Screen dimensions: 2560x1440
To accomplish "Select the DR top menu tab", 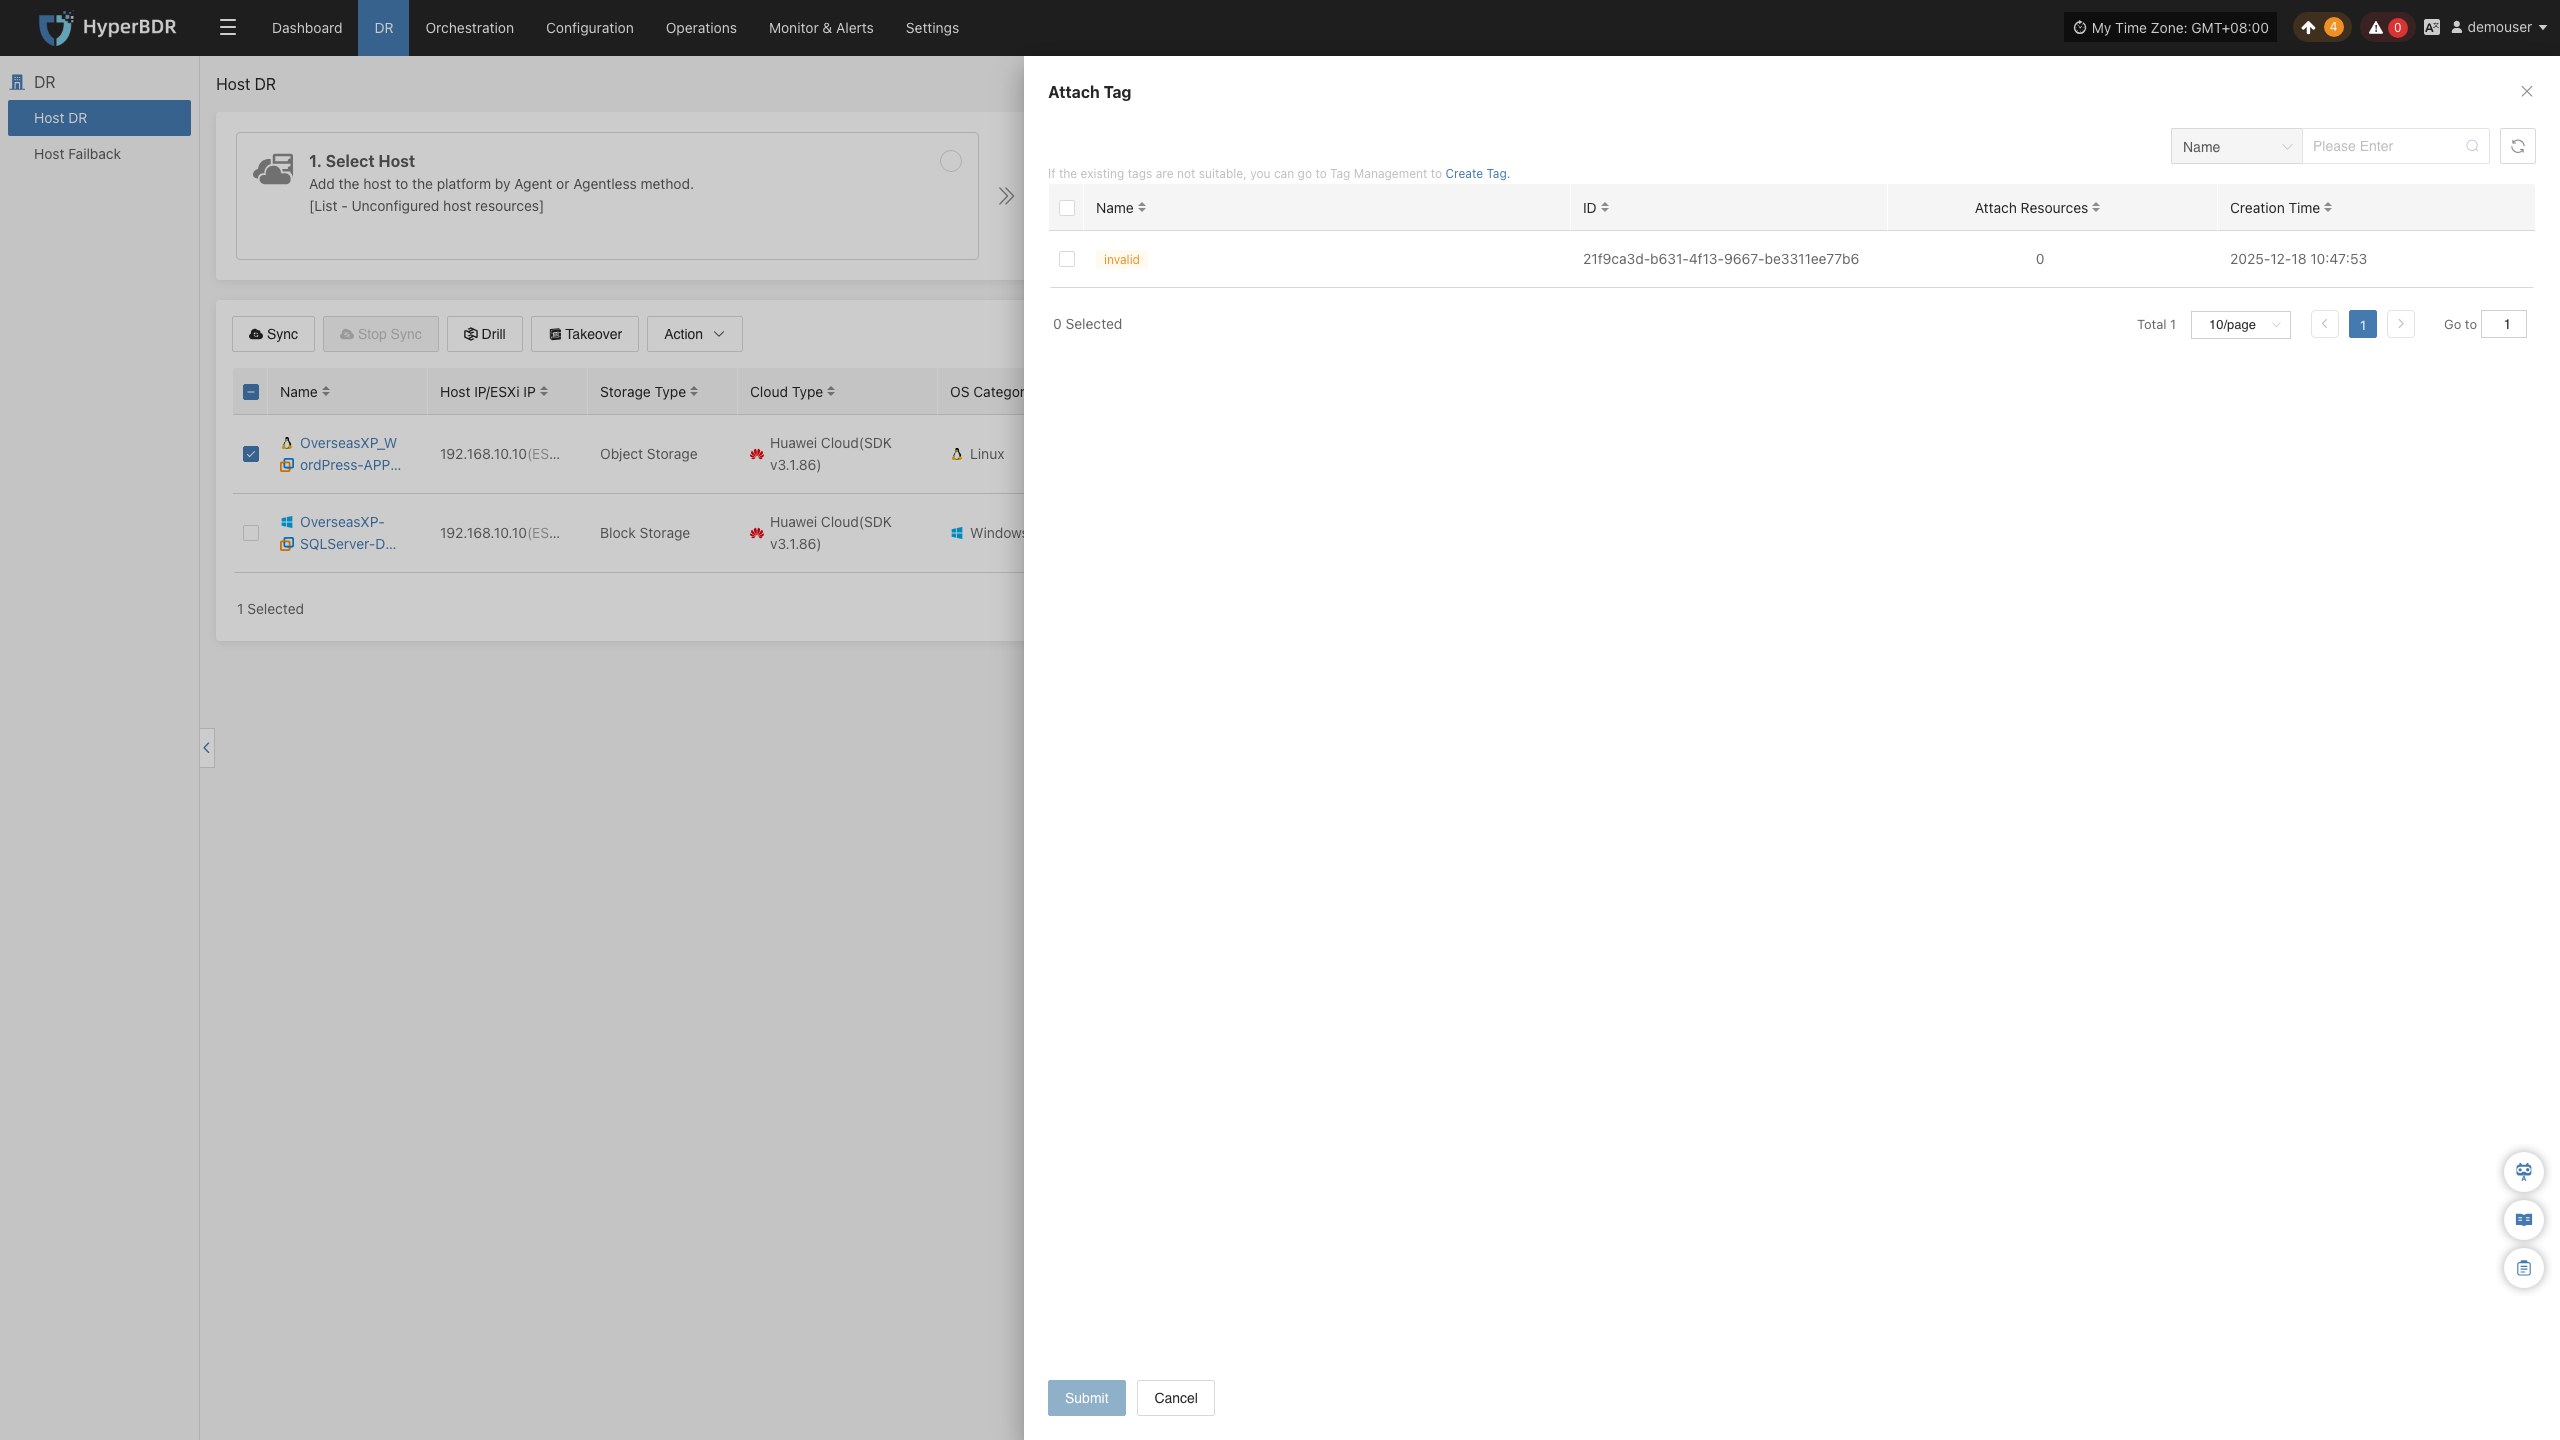I will (384, 28).
